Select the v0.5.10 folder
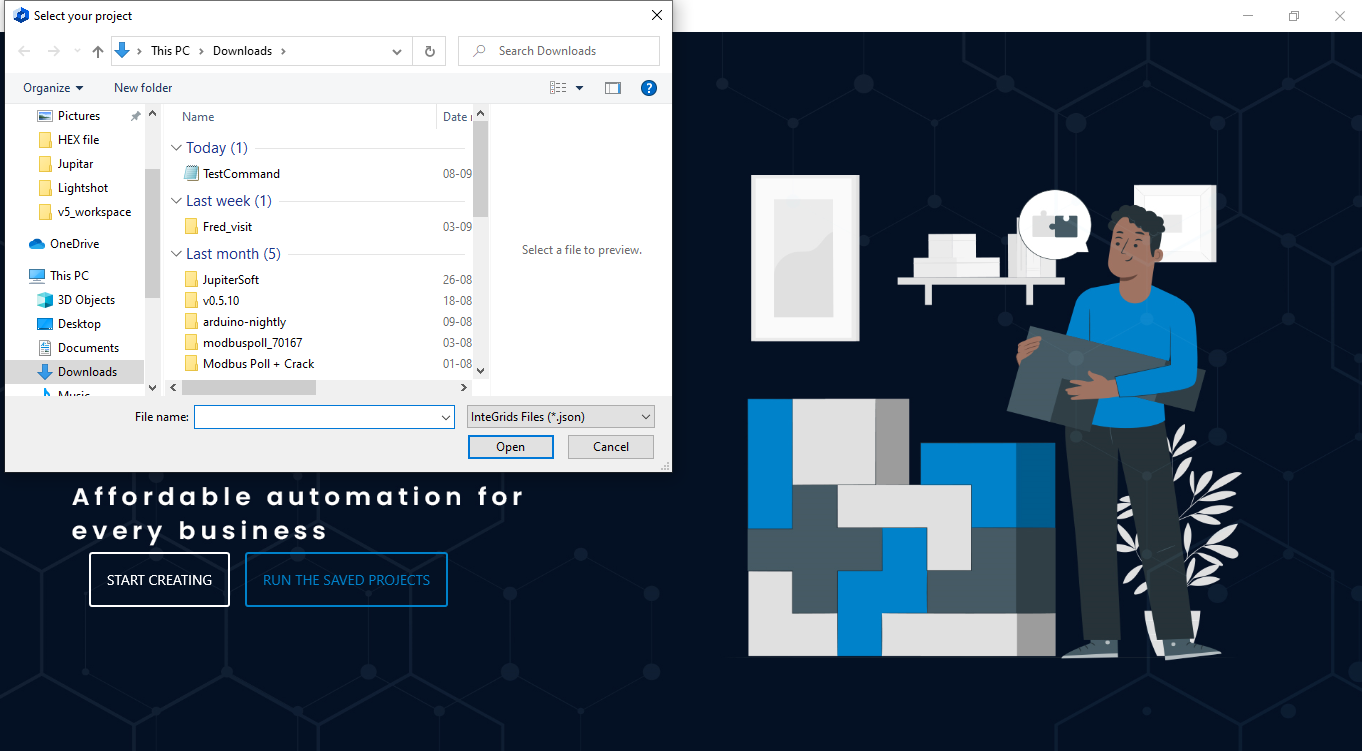This screenshot has width=1362, height=751. 221,301
